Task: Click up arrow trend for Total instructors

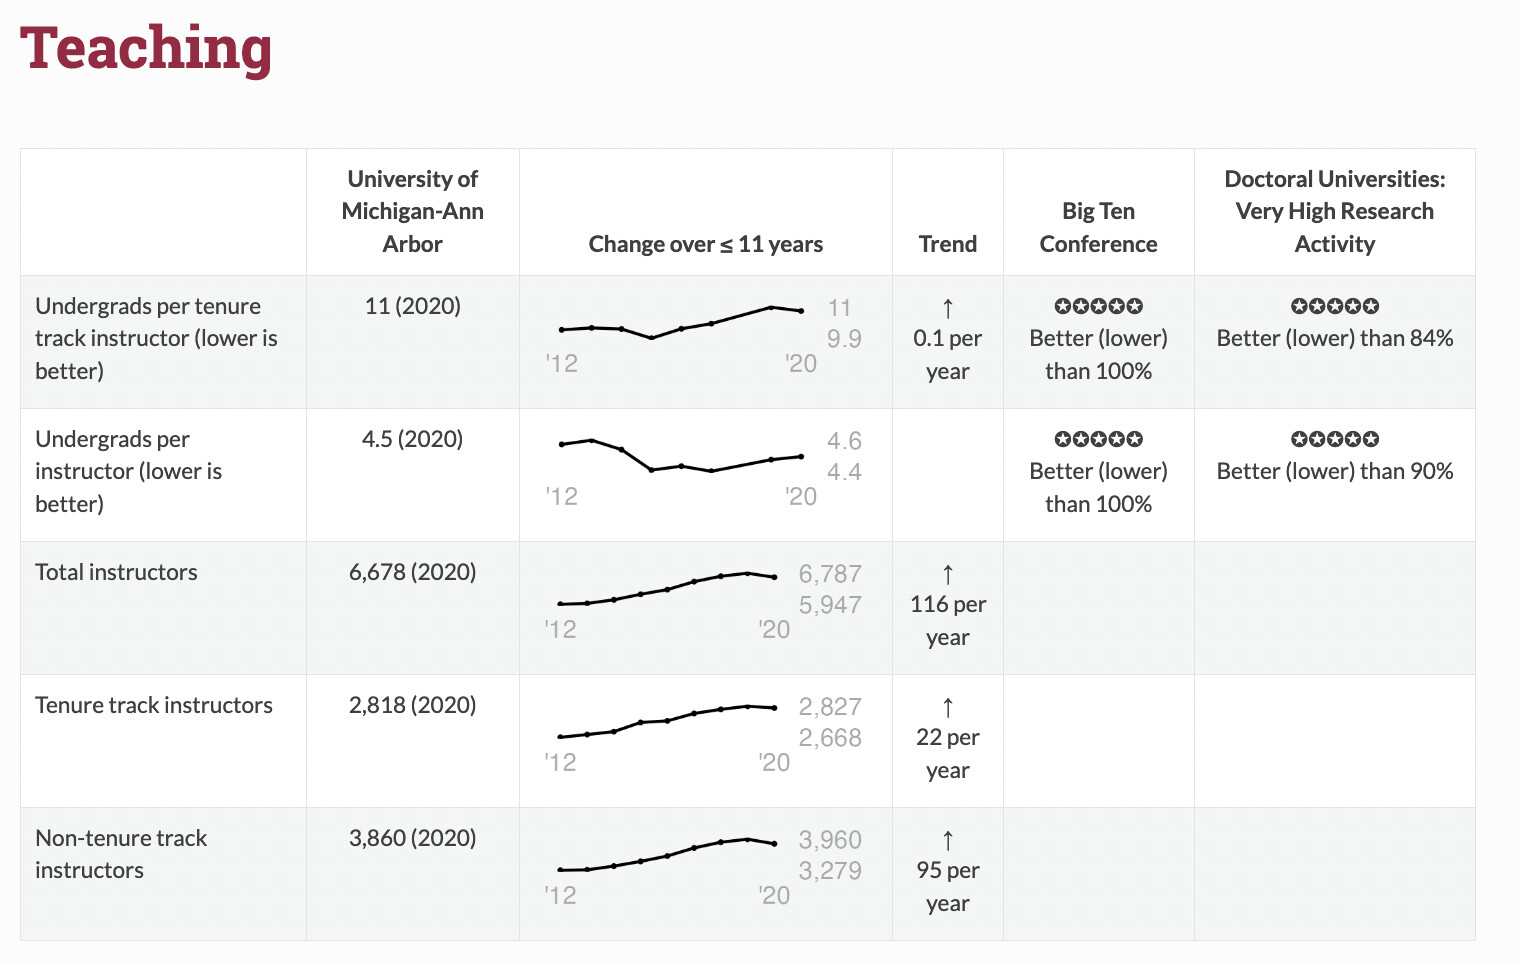Action: point(947,574)
